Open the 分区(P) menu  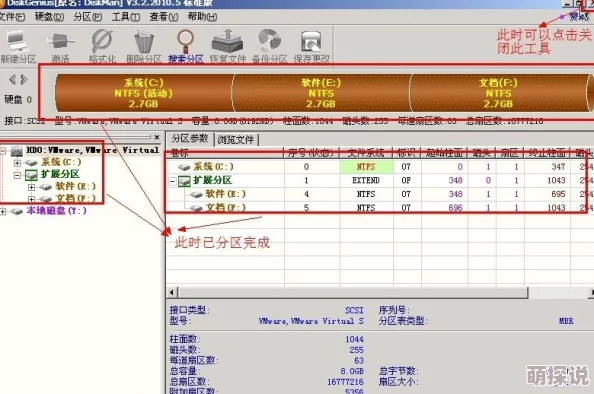pos(88,17)
